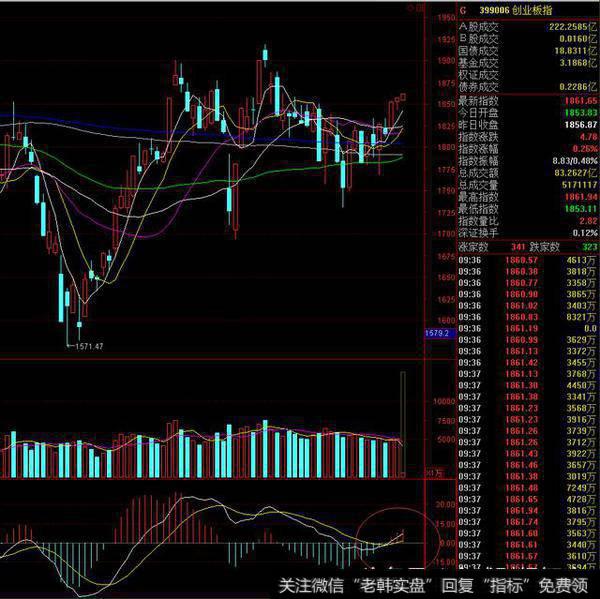Screen dimensions: 600x599
Task: Select the 399006 创业板指 index title
Action: point(516,10)
